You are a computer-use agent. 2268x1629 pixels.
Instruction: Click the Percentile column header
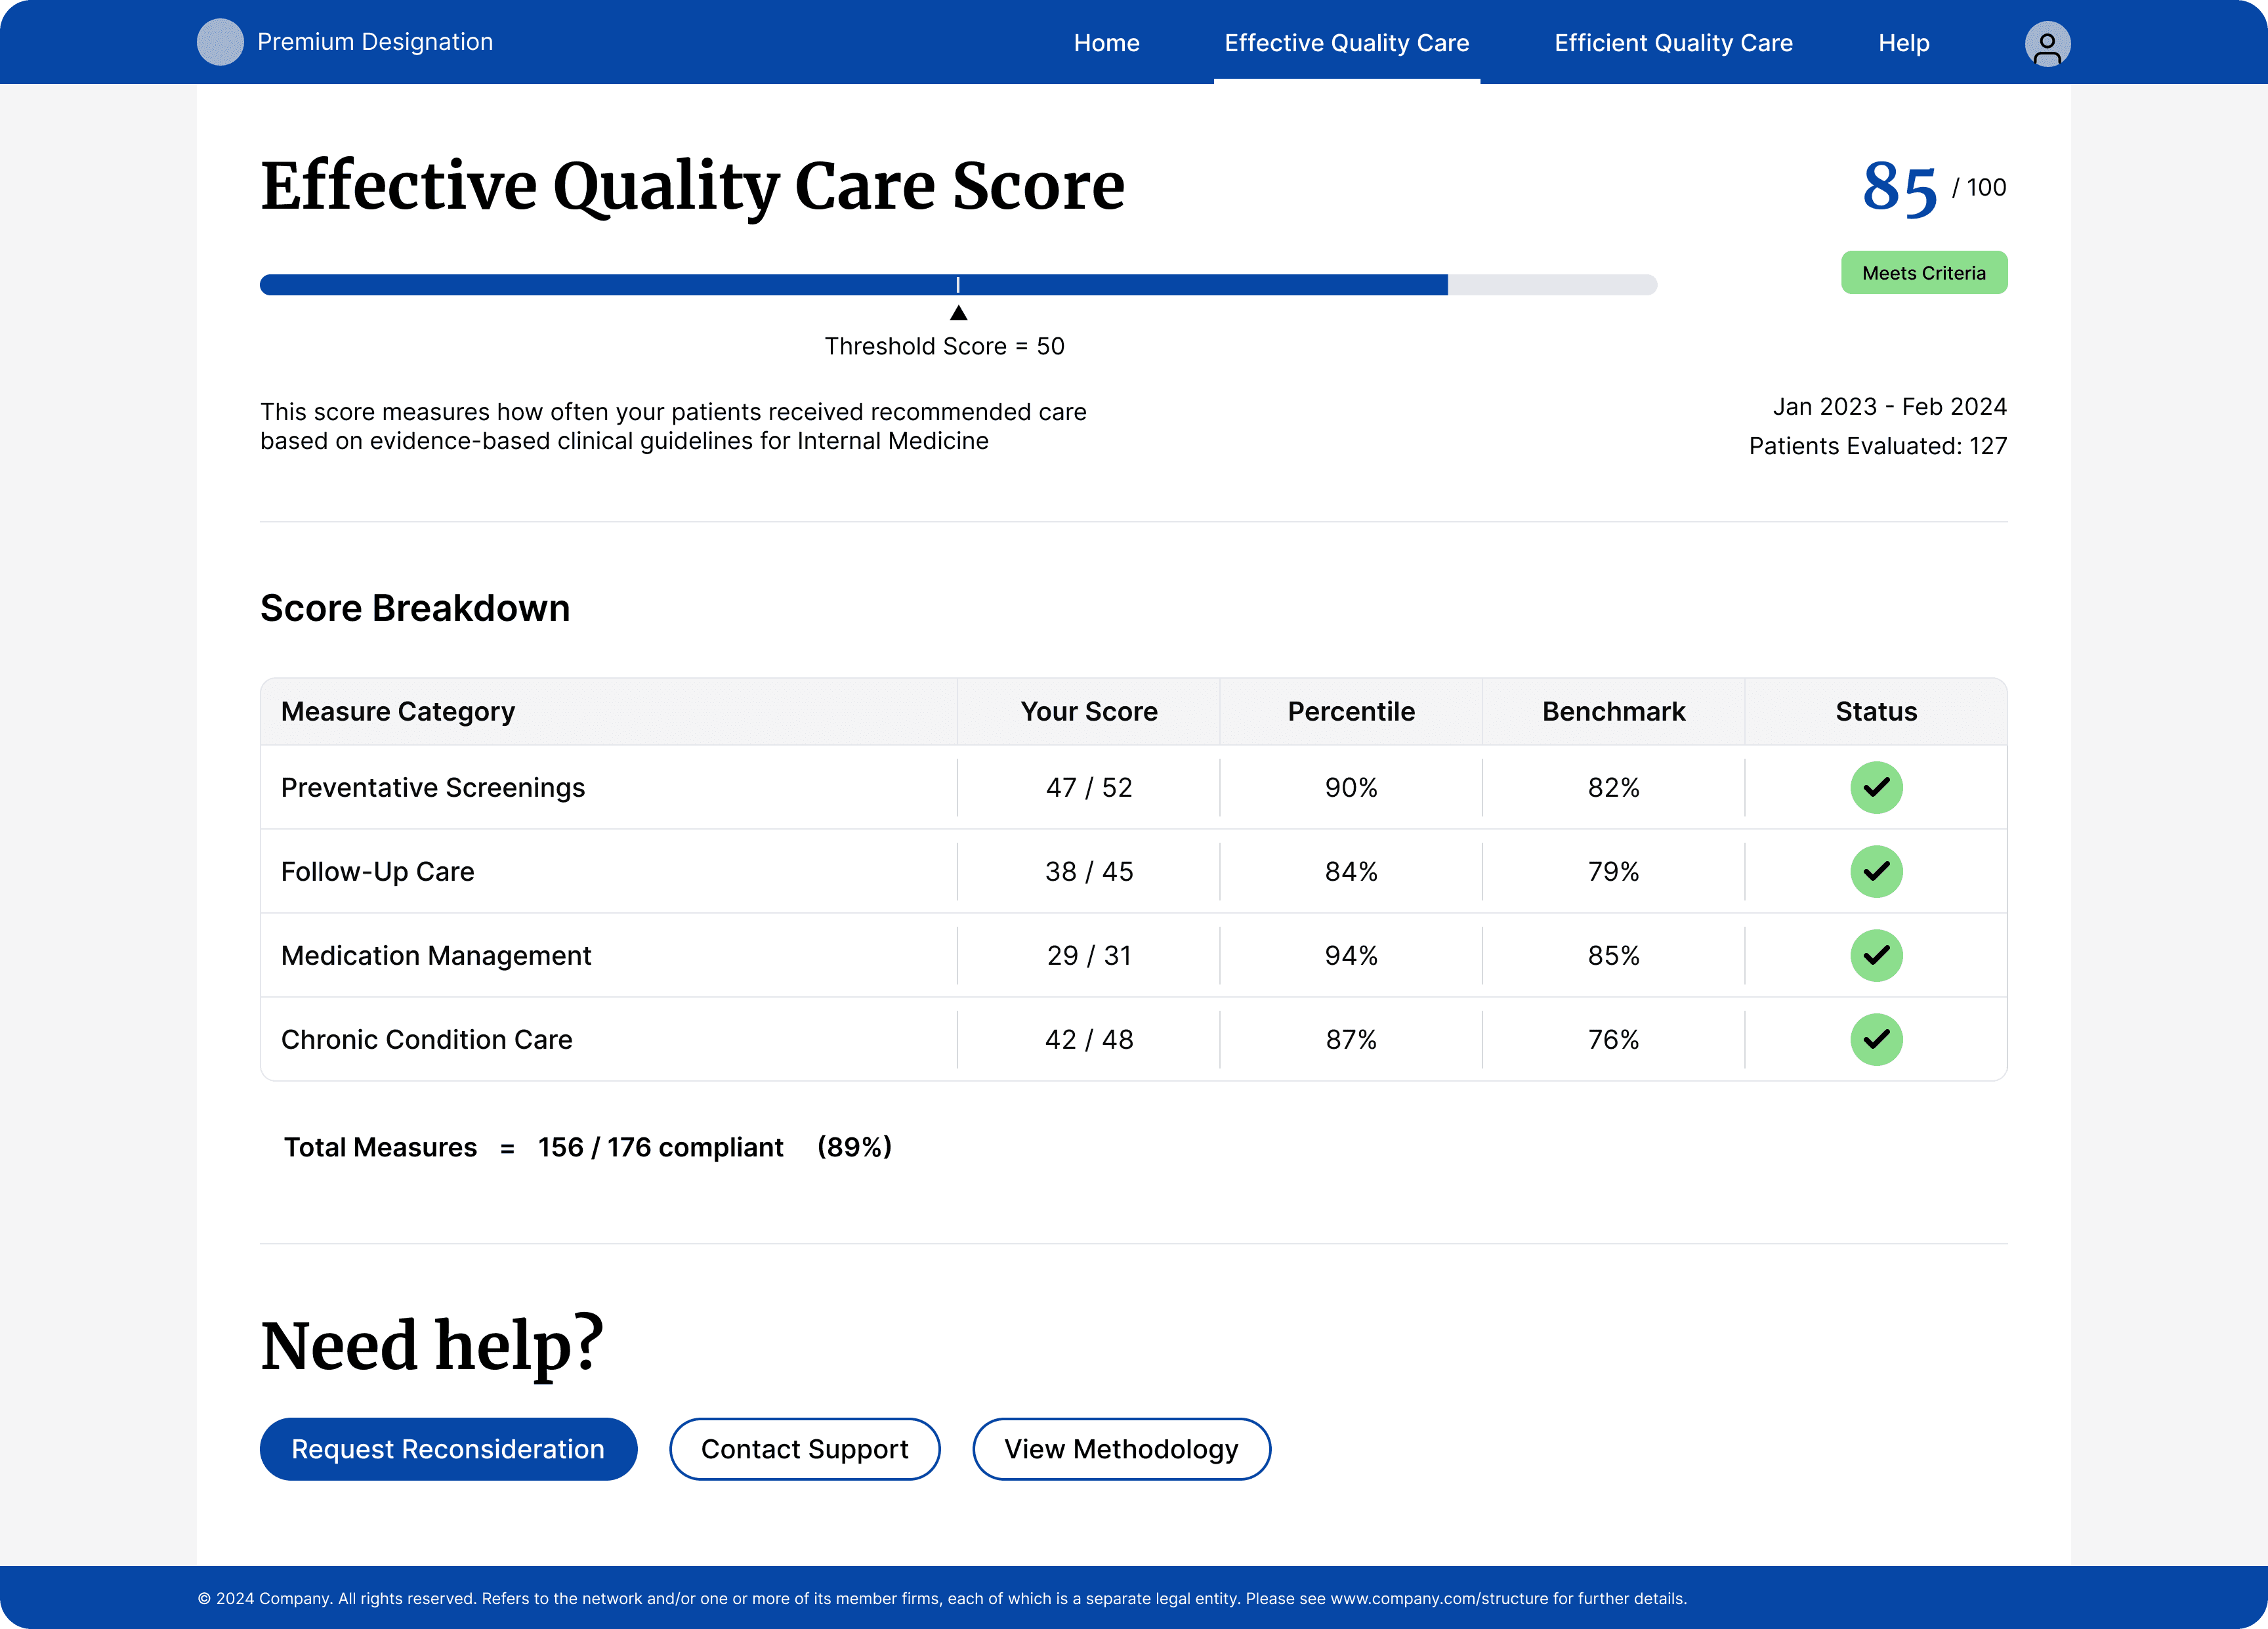click(1351, 712)
